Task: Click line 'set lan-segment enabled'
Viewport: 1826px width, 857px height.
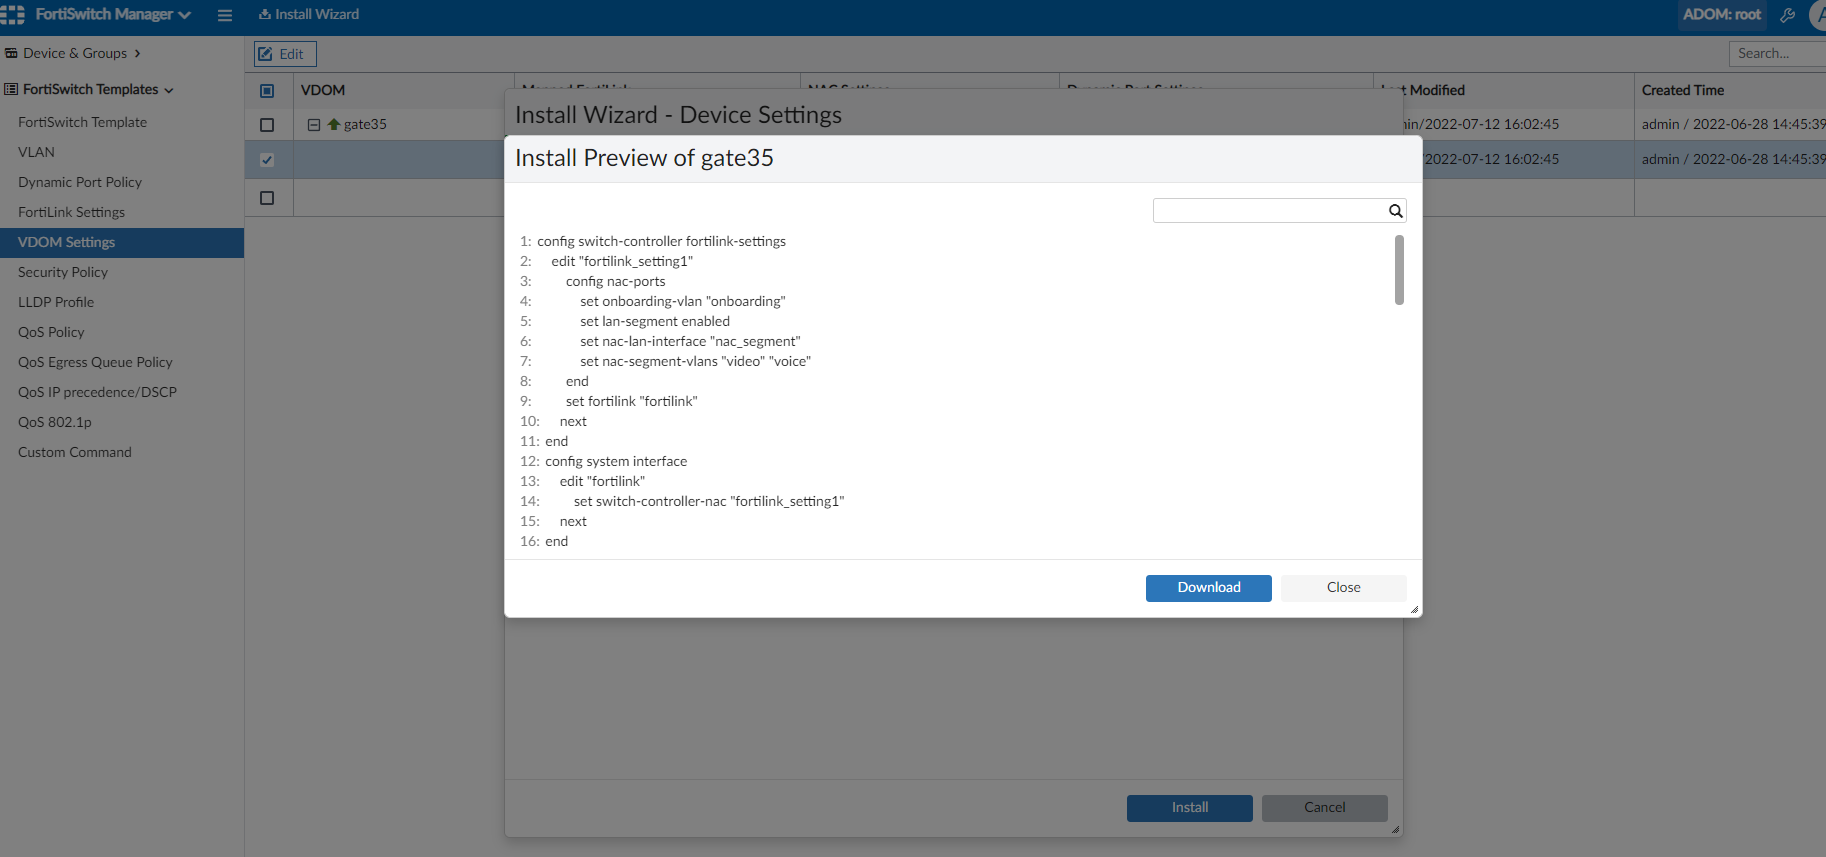Action: 655,321
